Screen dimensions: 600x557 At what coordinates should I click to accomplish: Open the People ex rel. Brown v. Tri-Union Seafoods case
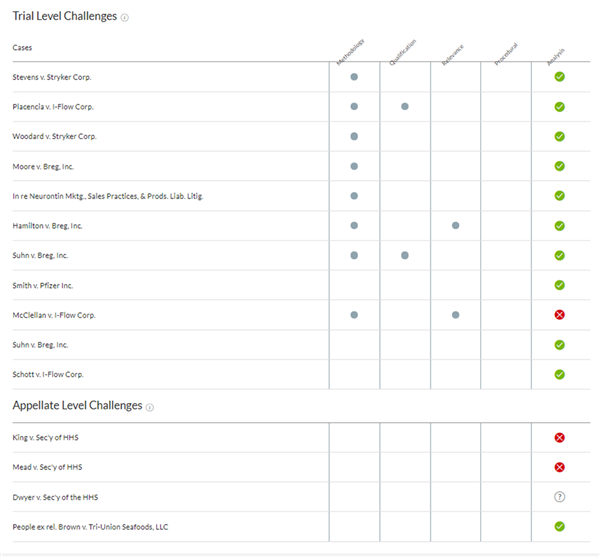pos(90,527)
